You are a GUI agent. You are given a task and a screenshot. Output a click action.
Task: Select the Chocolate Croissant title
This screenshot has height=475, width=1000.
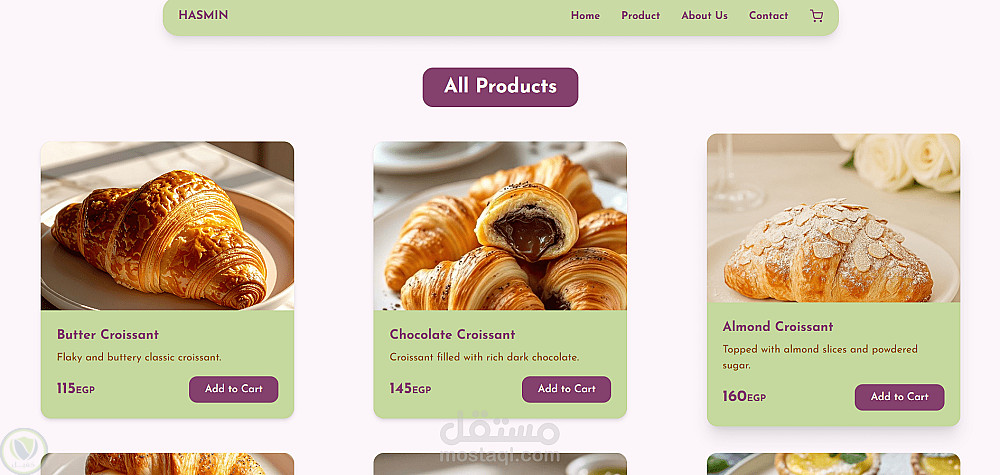pos(452,335)
